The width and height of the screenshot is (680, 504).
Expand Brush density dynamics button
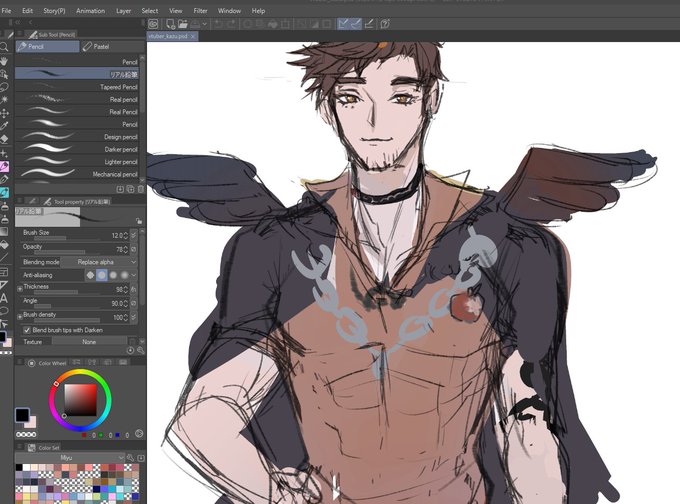click(134, 317)
